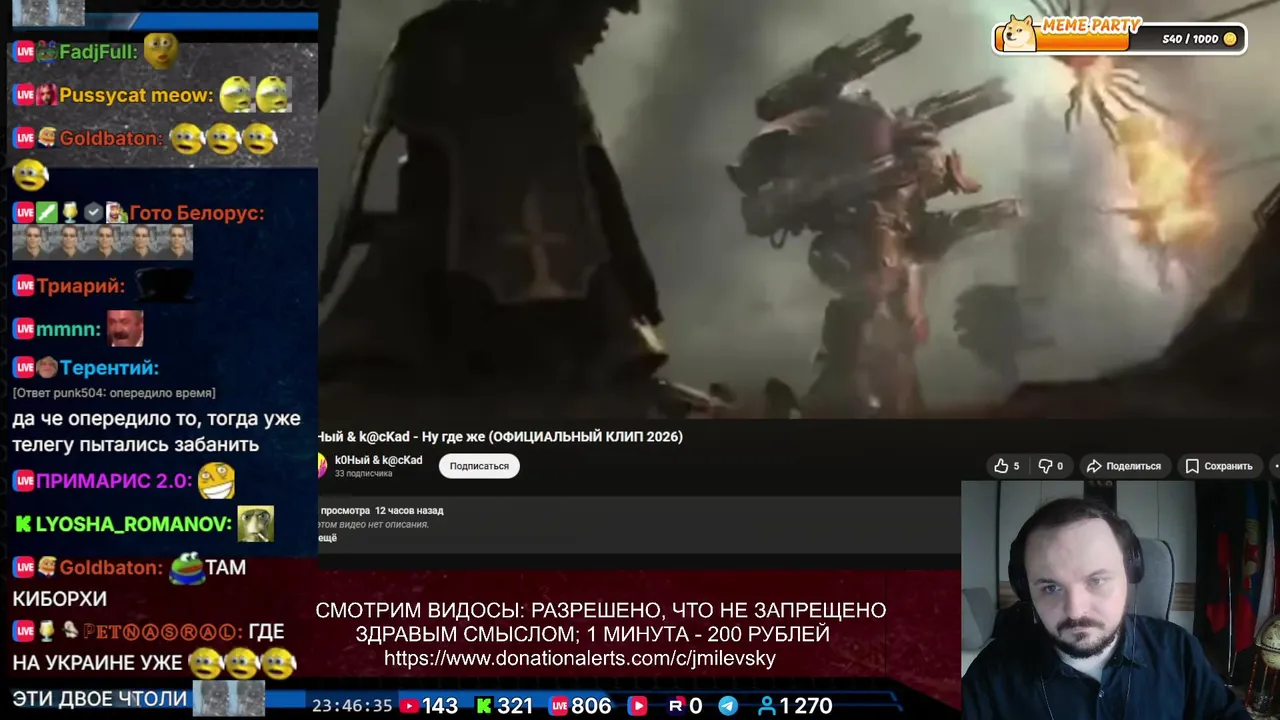Click the Kick badge beside LYOSHA_ROMANOV
This screenshot has height=720, width=1280.
(x=23, y=524)
